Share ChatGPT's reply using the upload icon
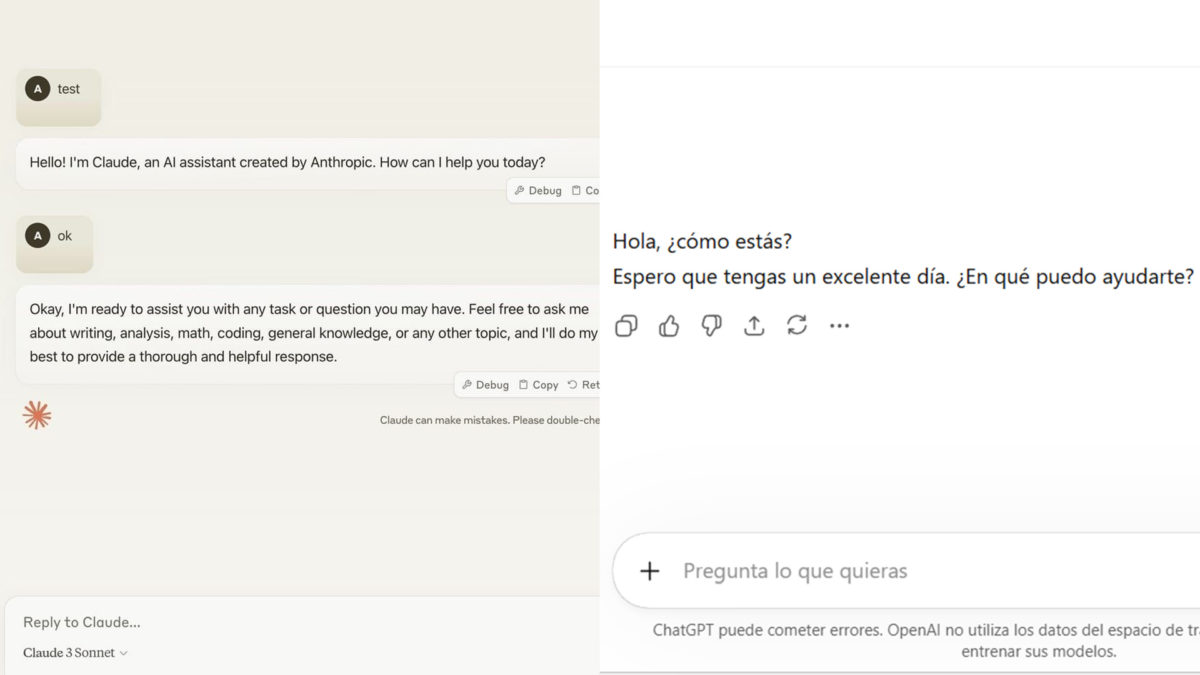 pos(754,326)
